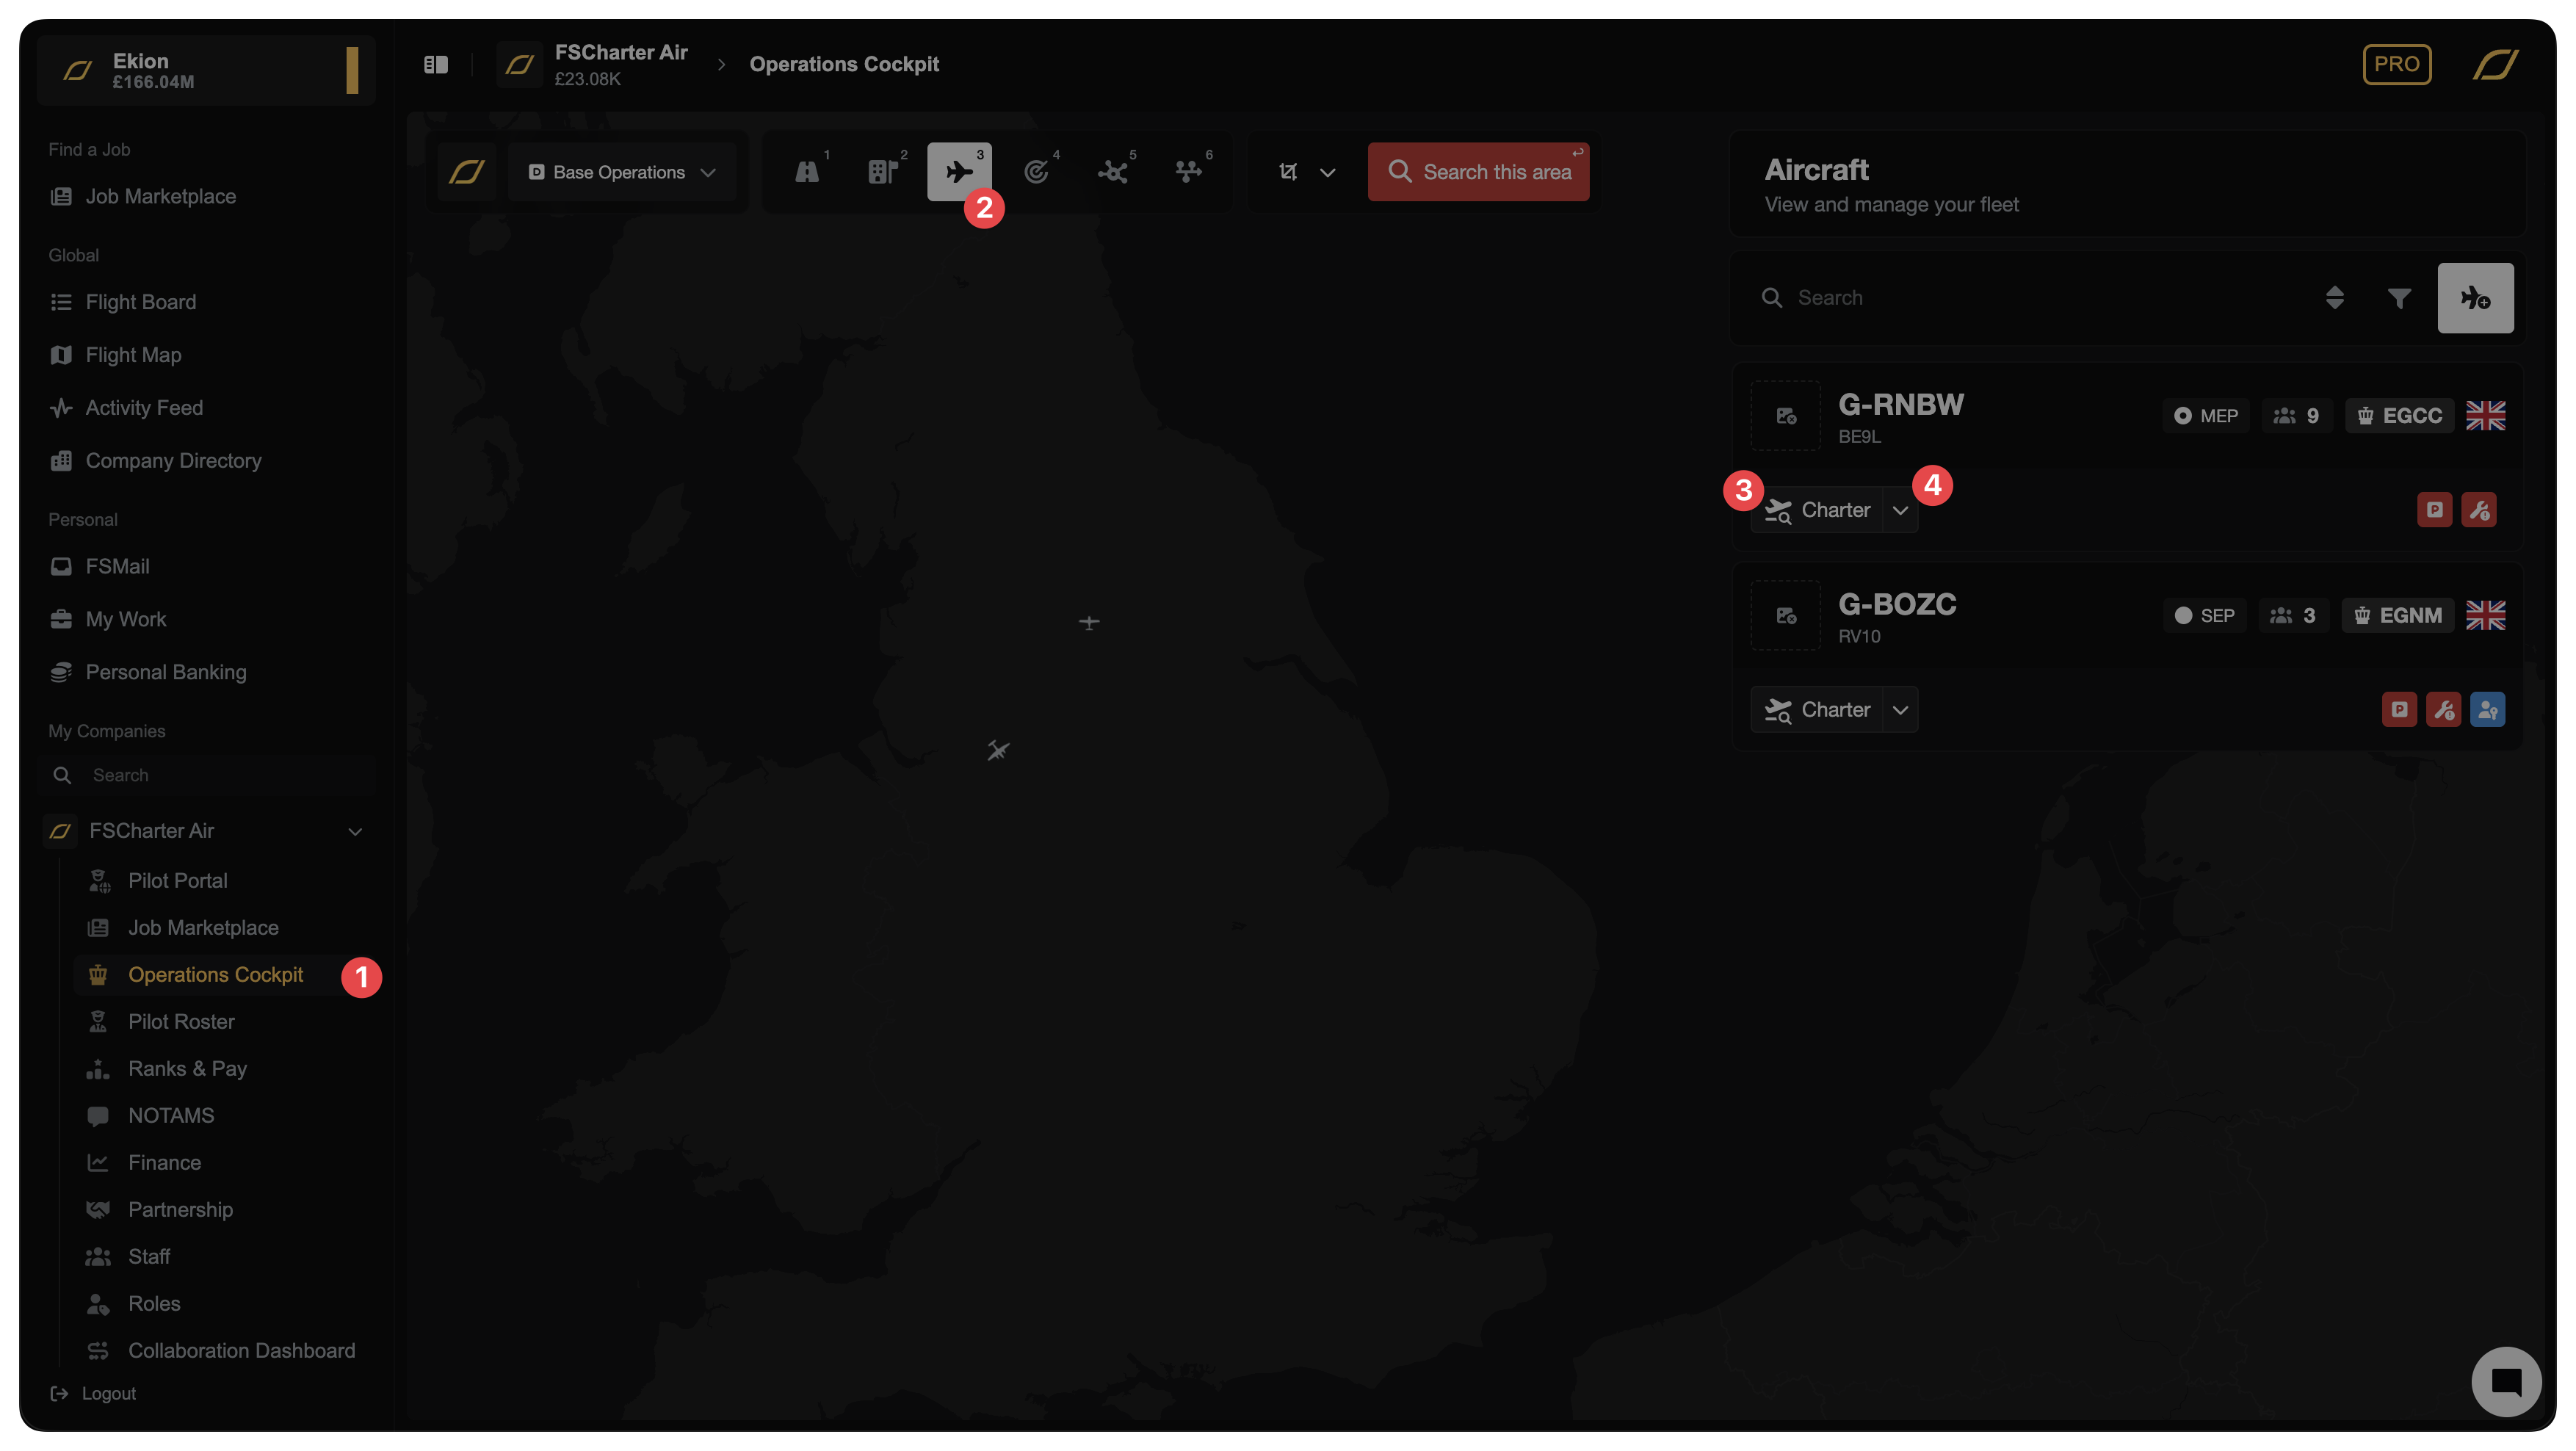The height and width of the screenshot is (1451, 2576).
Task: Select the buildings/FBO toolbar icon
Action: [x=882, y=172]
